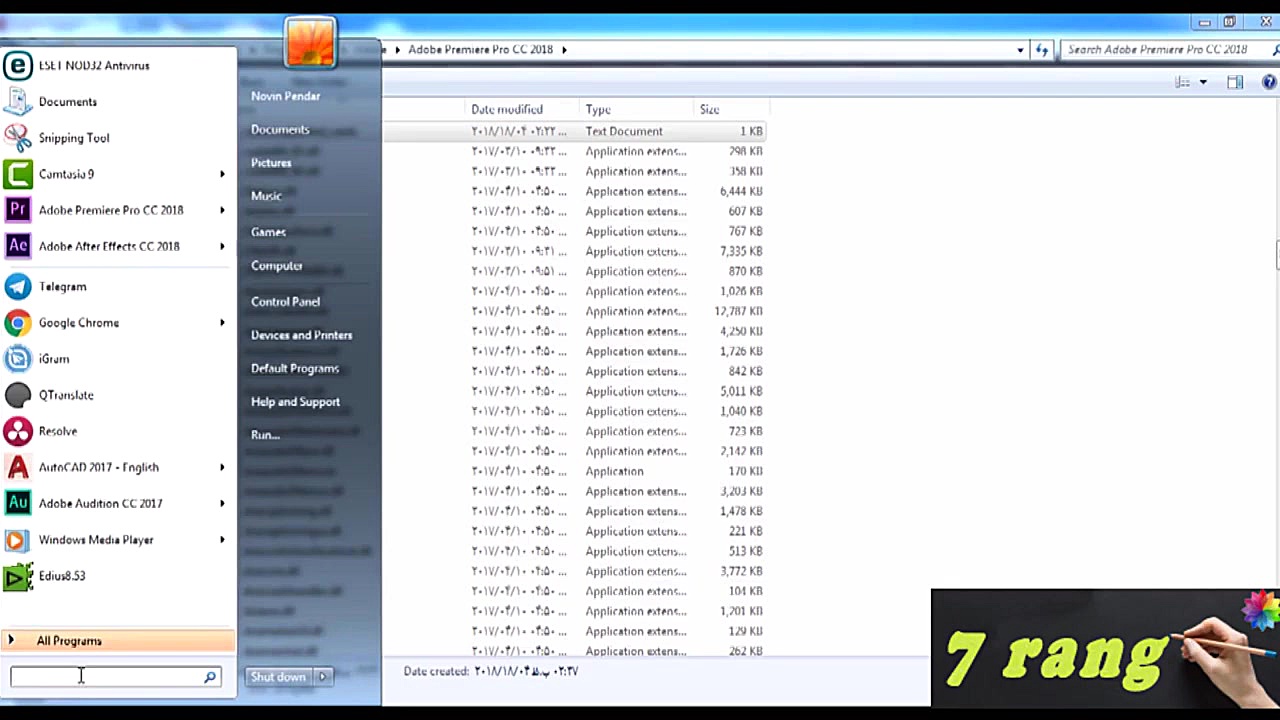Open Help and Support
The width and height of the screenshot is (1280, 720).
pos(295,402)
